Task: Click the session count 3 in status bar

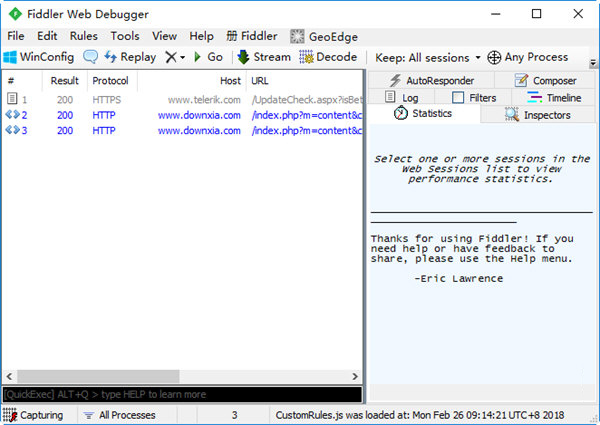Action: [234, 415]
